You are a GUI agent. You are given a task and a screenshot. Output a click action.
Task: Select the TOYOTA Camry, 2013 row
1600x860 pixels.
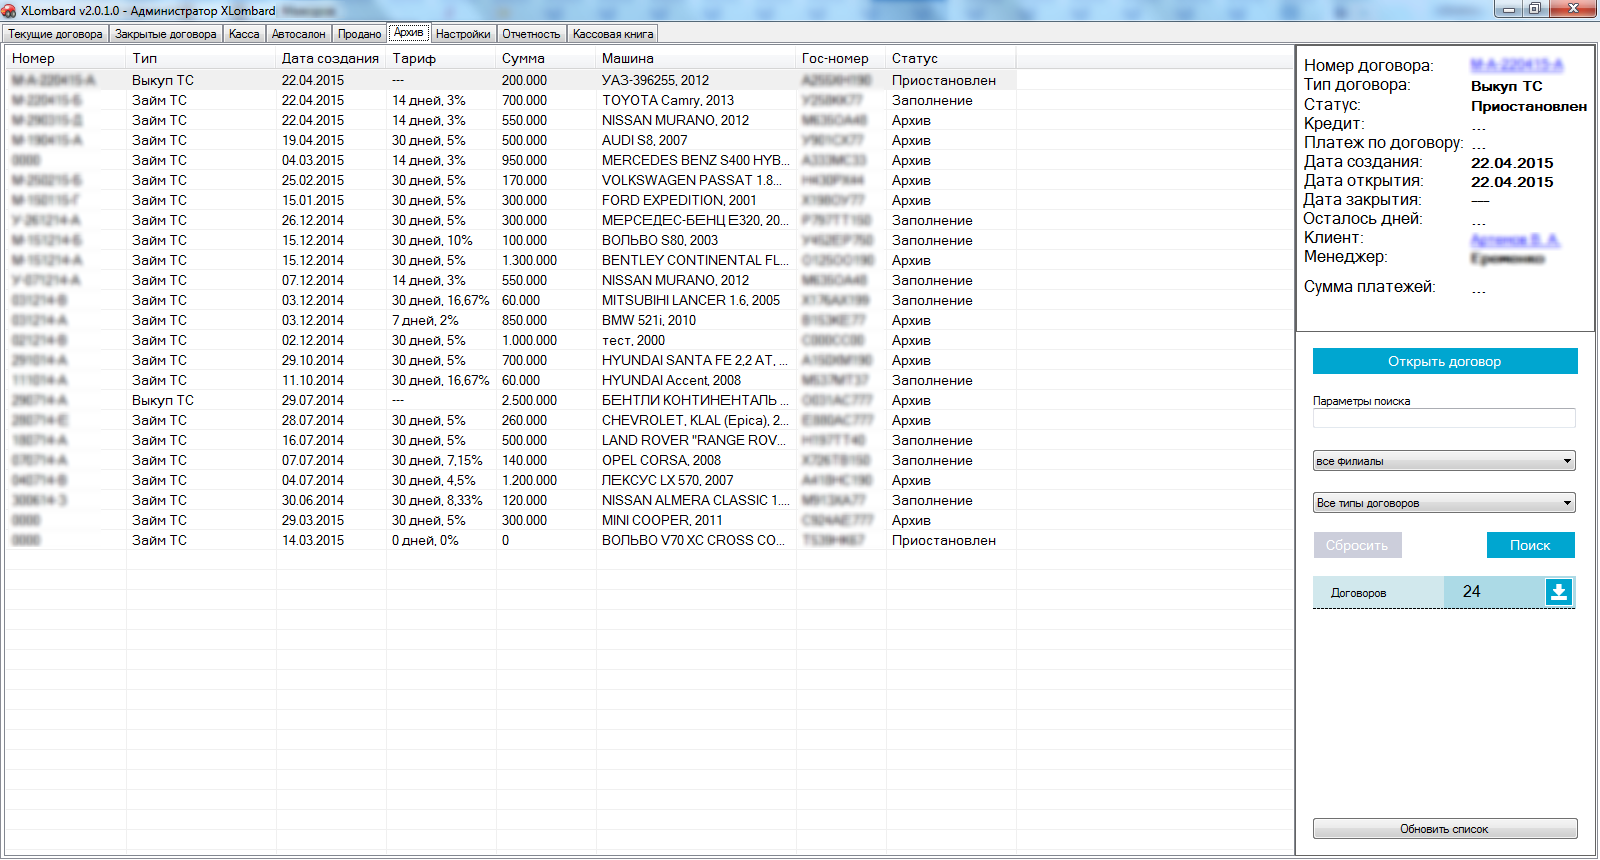click(x=511, y=100)
